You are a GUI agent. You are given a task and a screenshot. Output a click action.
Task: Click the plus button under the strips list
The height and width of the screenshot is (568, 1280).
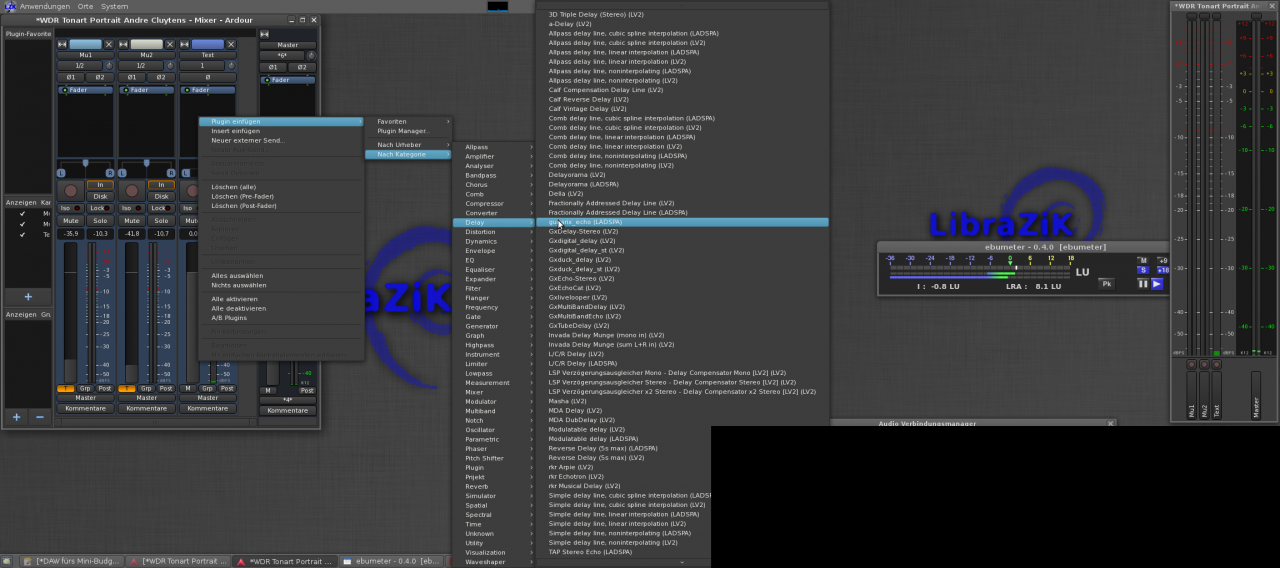point(28,297)
